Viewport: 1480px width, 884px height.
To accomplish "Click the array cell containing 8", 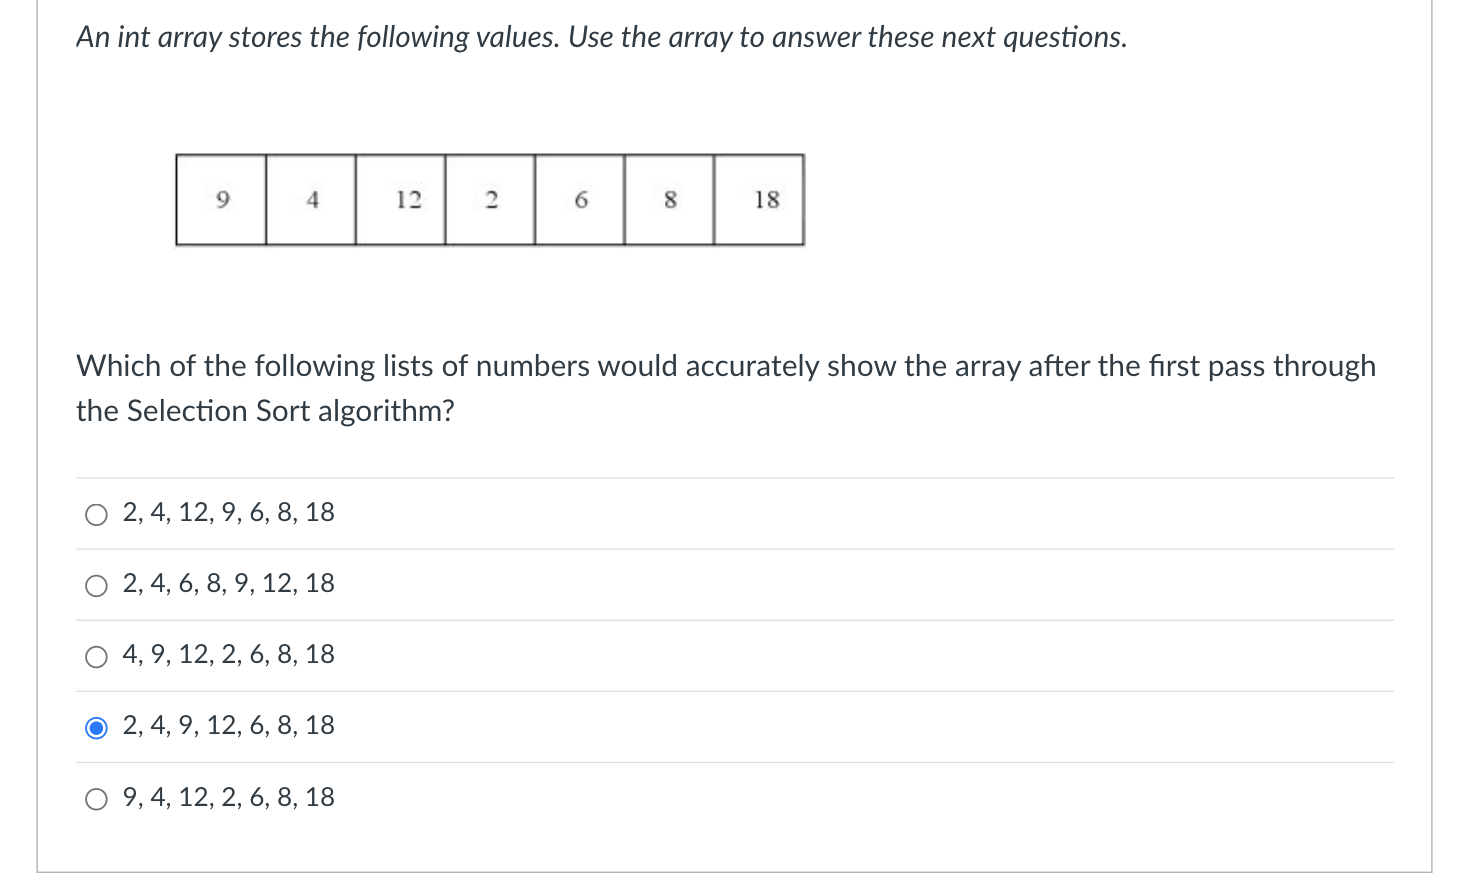I will pyautogui.click(x=669, y=200).
